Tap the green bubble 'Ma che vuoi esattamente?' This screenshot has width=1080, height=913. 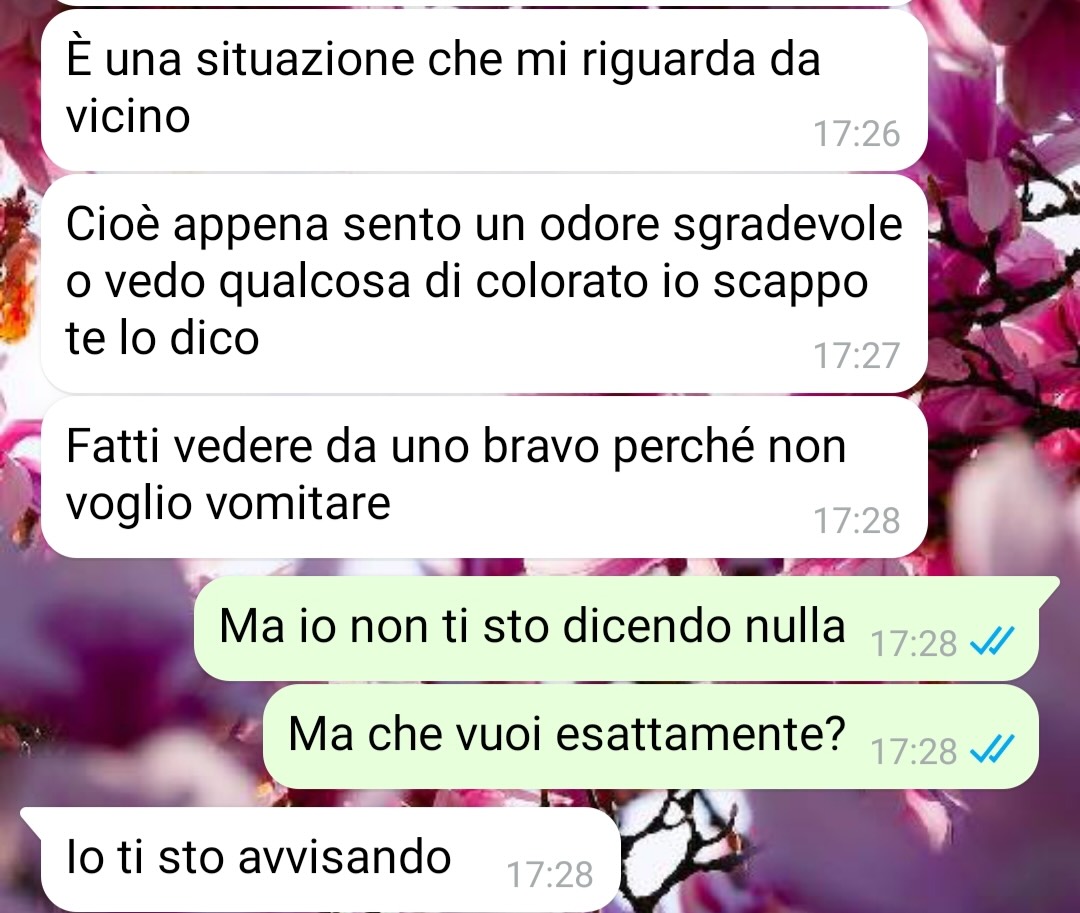tap(650, 735)
